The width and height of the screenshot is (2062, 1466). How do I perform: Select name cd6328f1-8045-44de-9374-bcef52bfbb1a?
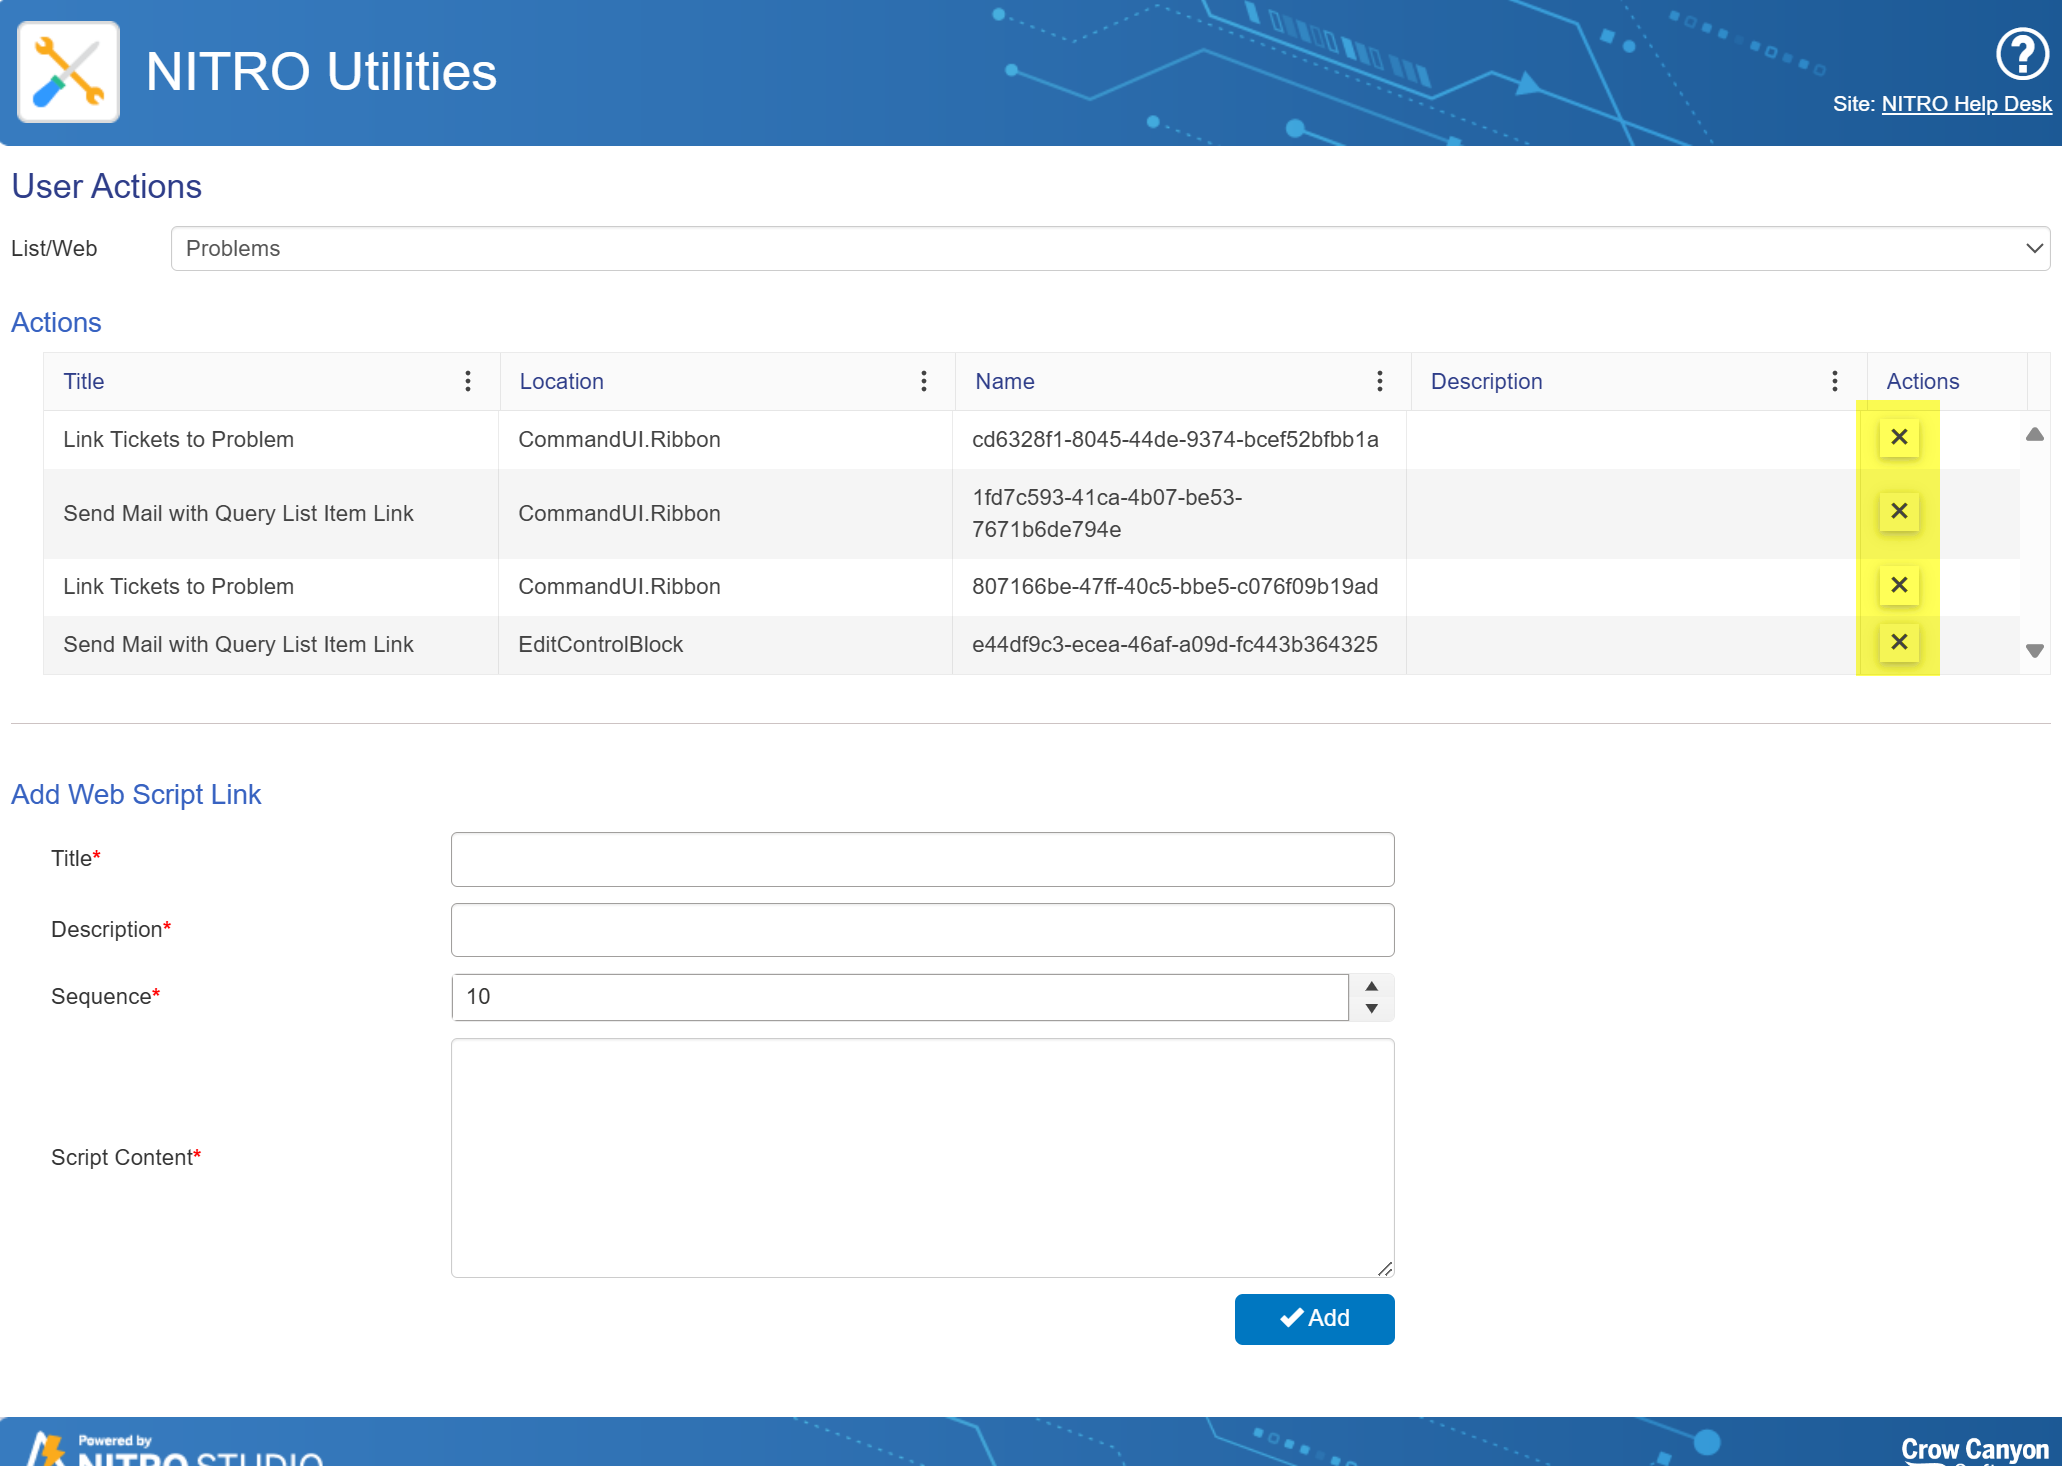pos(1175,440)
